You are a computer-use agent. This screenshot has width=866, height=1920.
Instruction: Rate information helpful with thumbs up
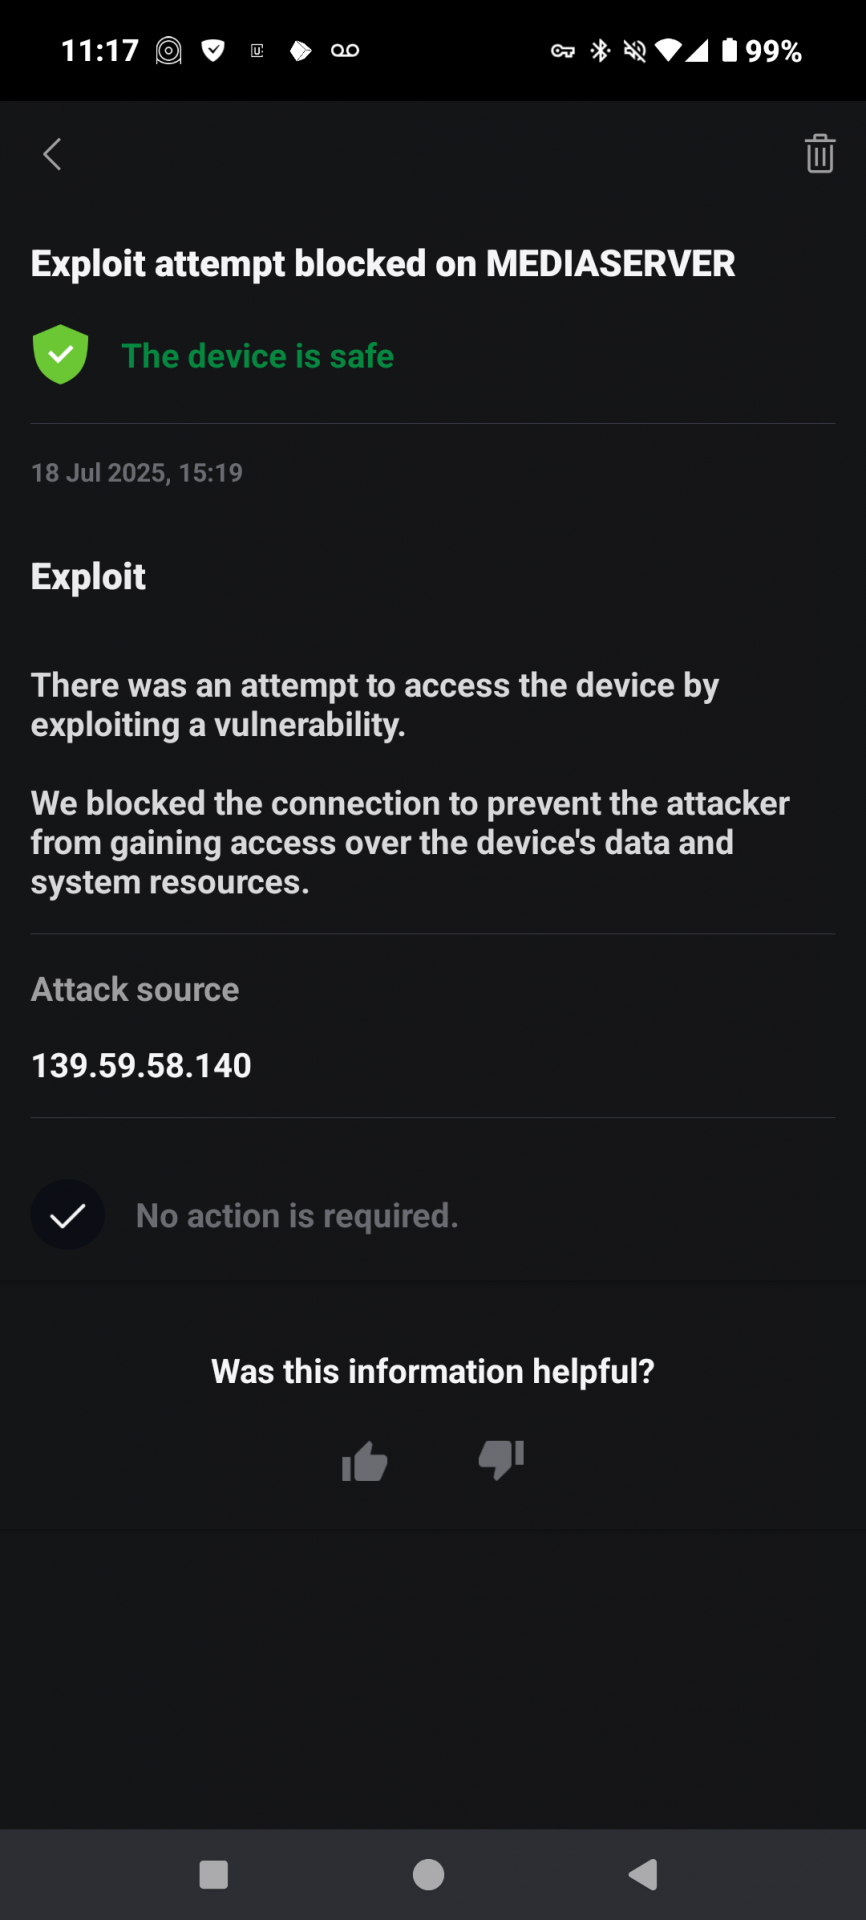(364, 1461)
